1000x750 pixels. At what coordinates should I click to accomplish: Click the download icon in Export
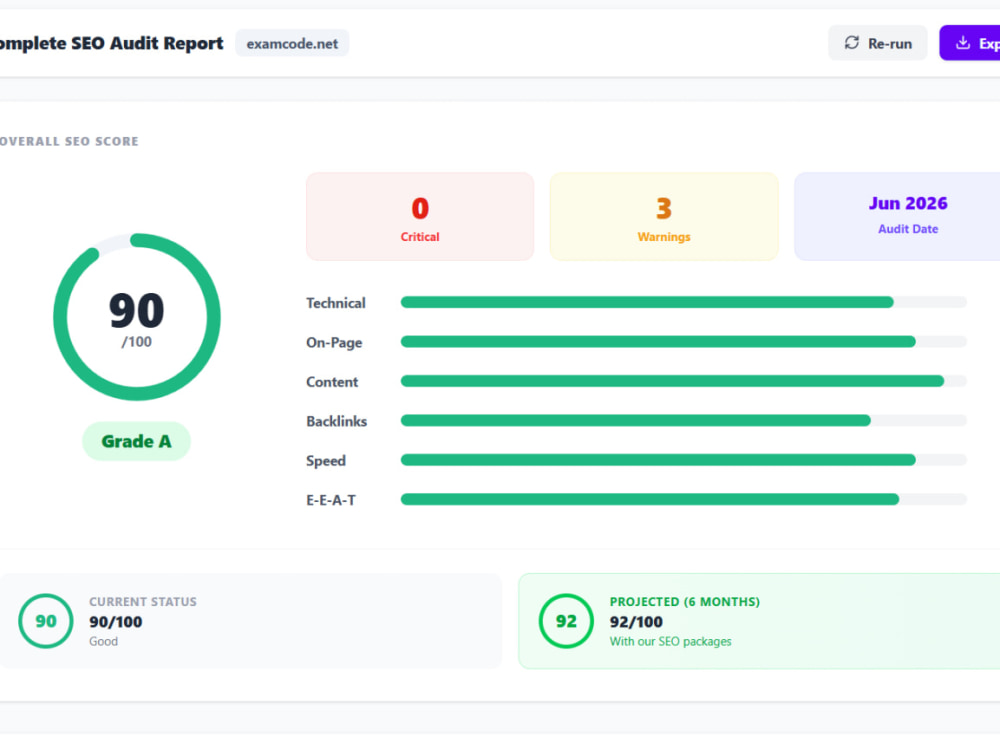tap(962, 43)
